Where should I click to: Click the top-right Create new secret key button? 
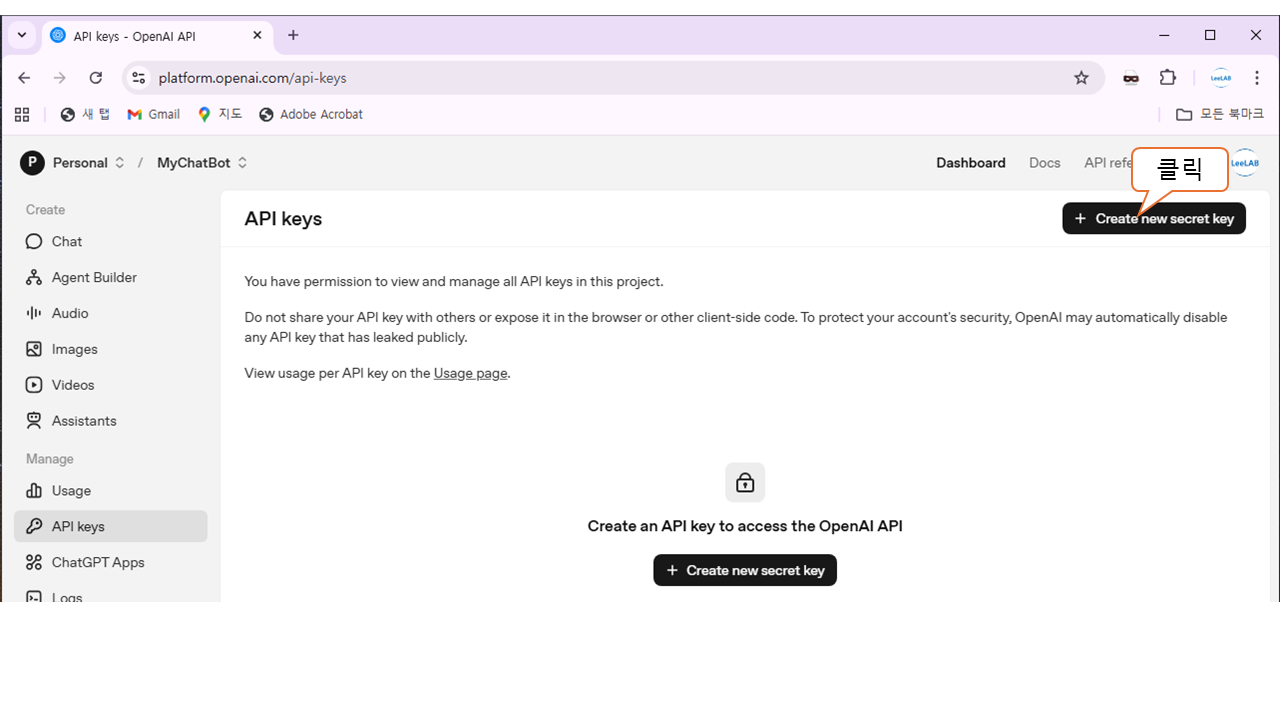click(x=1153, y=219)
